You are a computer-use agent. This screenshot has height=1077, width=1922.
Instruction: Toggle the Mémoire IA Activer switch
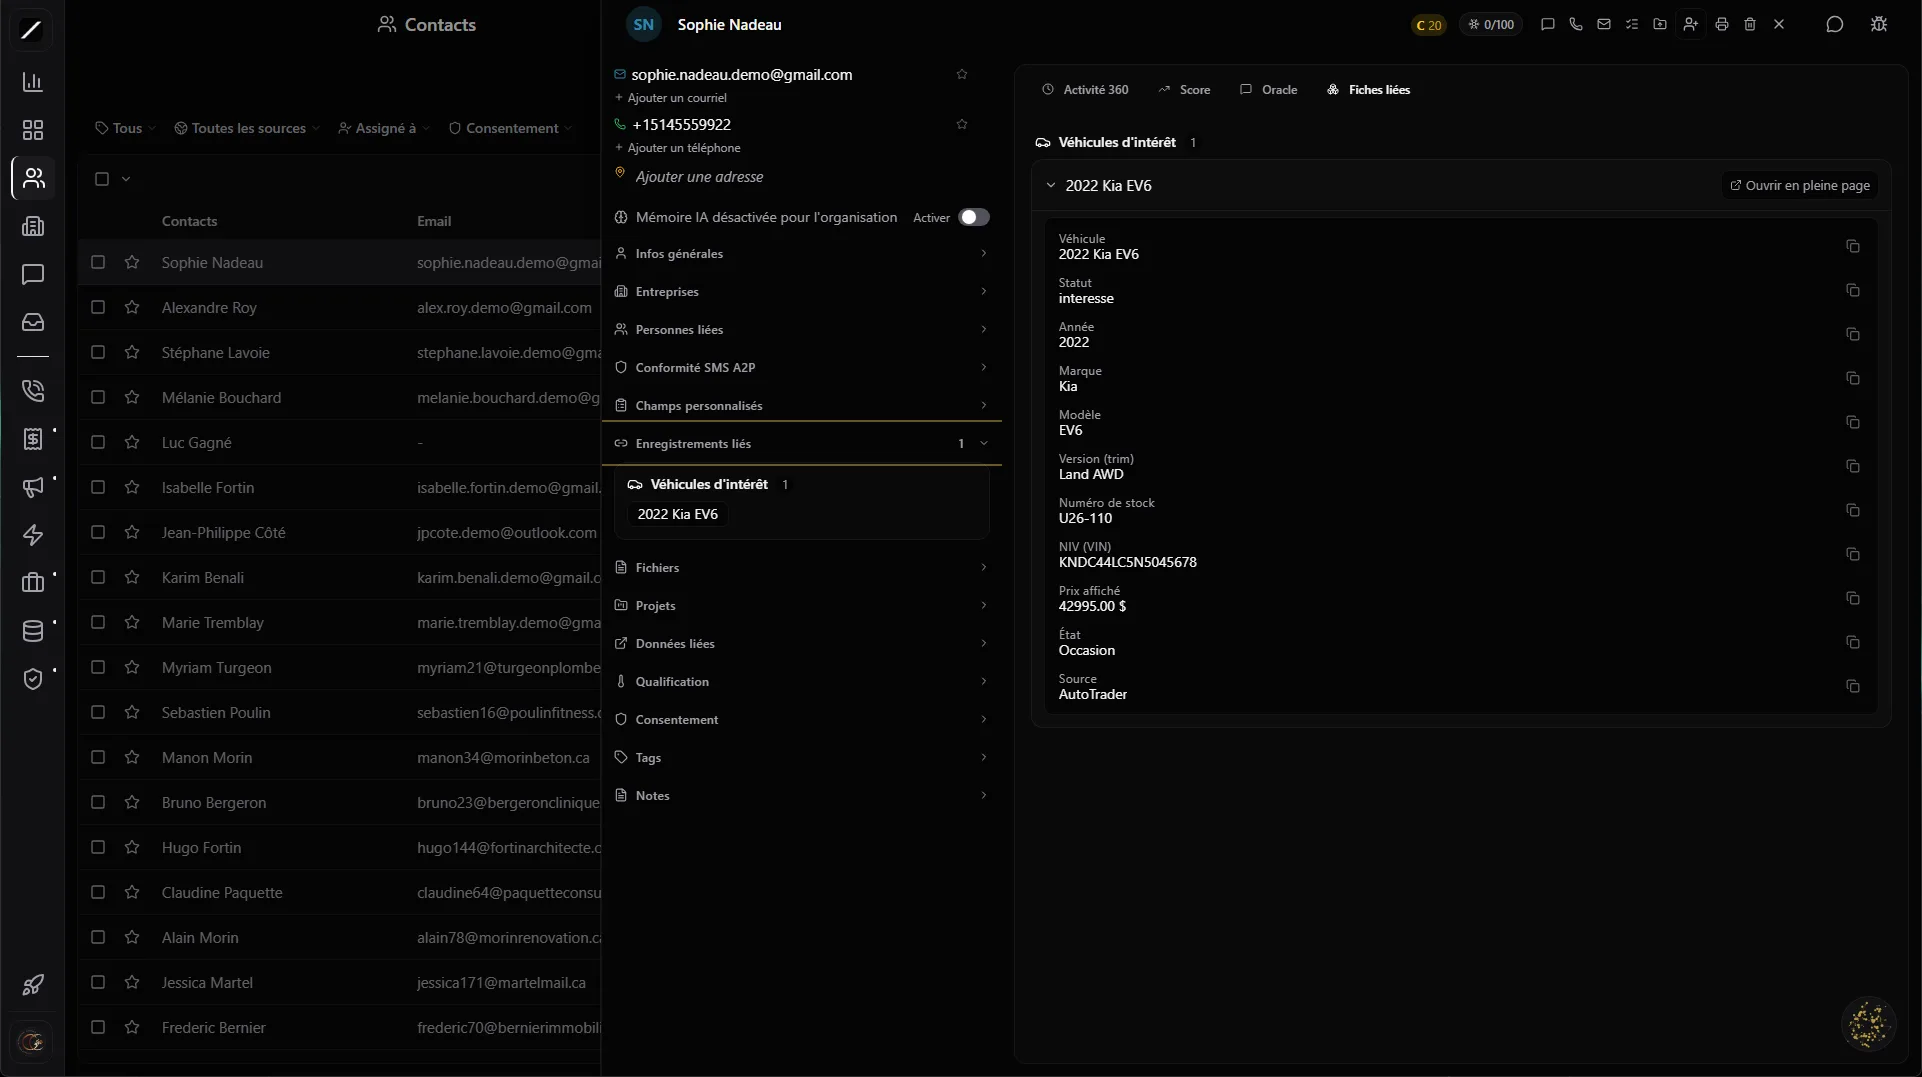(974, 217)
